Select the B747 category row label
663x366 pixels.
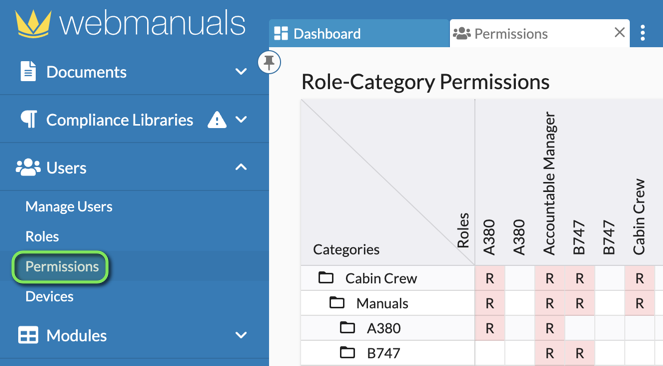click(384, 353)
